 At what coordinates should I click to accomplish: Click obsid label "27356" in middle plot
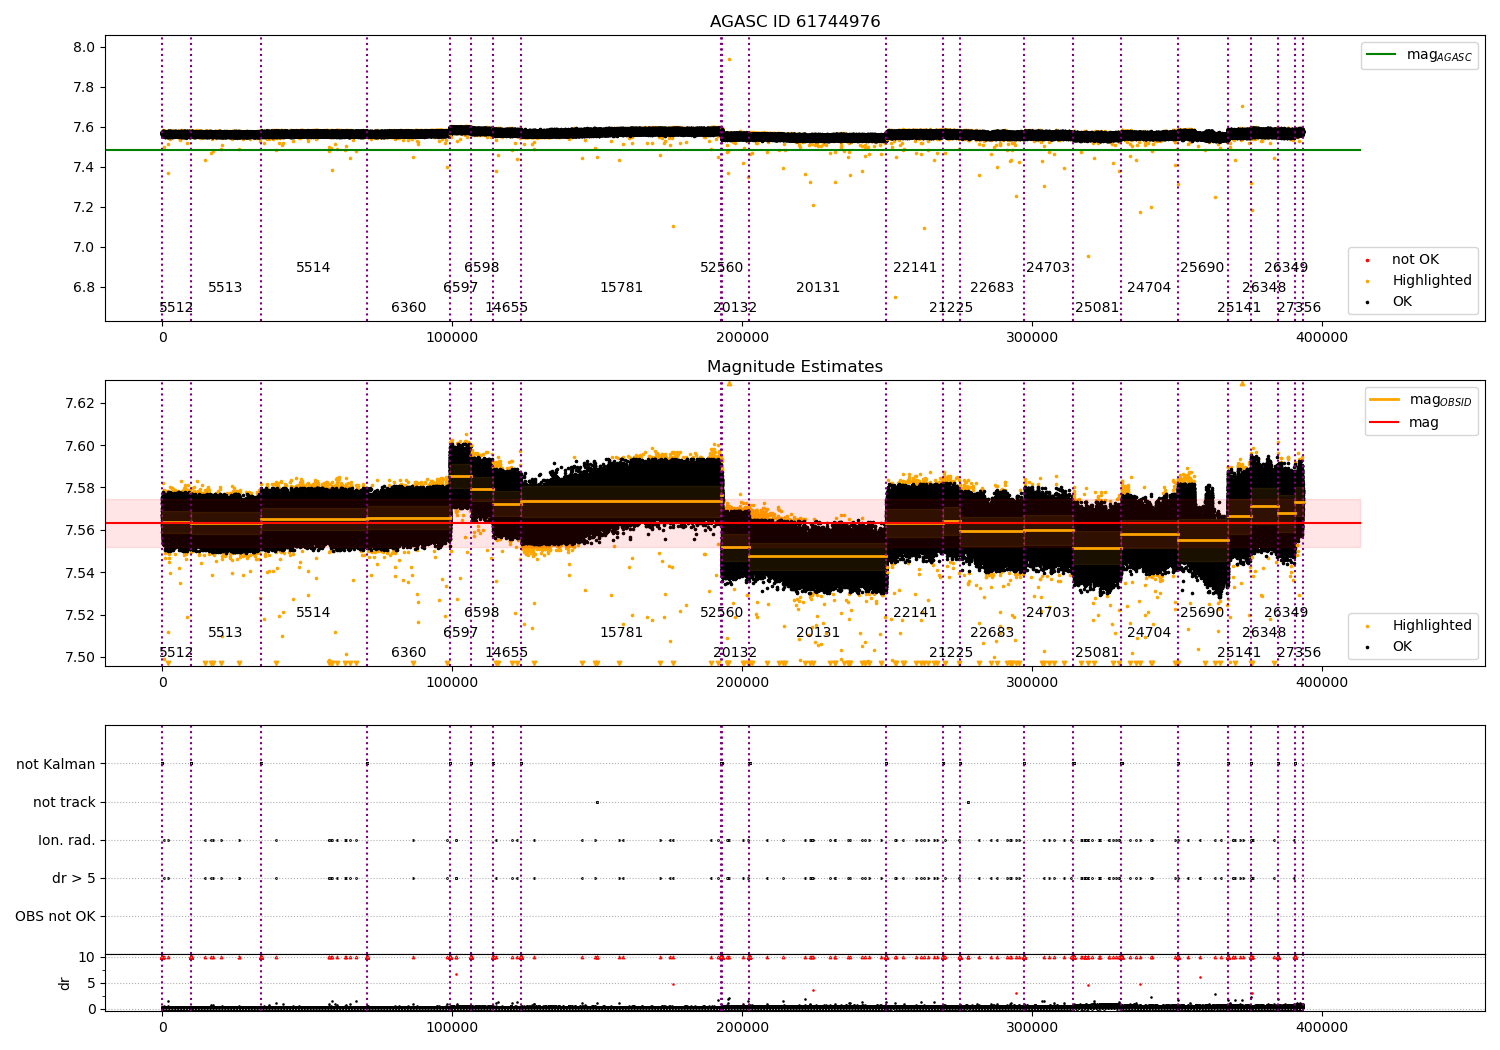(1299, 653)
